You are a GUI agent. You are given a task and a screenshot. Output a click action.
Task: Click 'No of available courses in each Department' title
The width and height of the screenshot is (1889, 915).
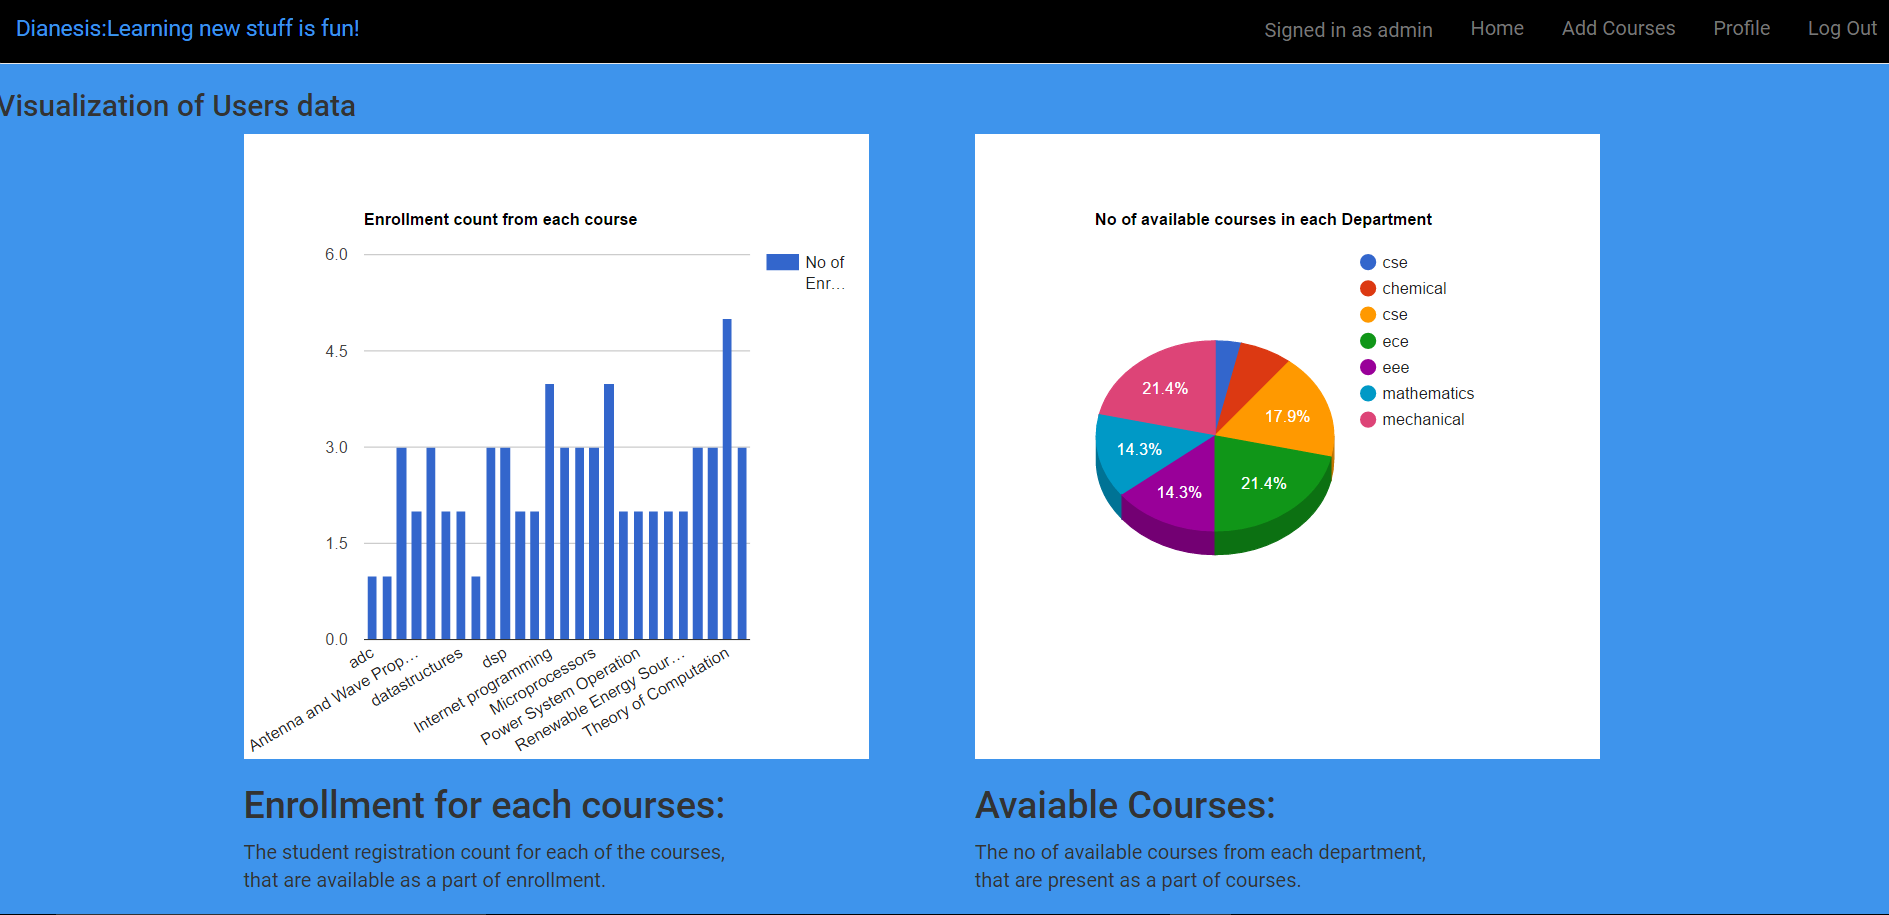click(x=1263, y=219)
